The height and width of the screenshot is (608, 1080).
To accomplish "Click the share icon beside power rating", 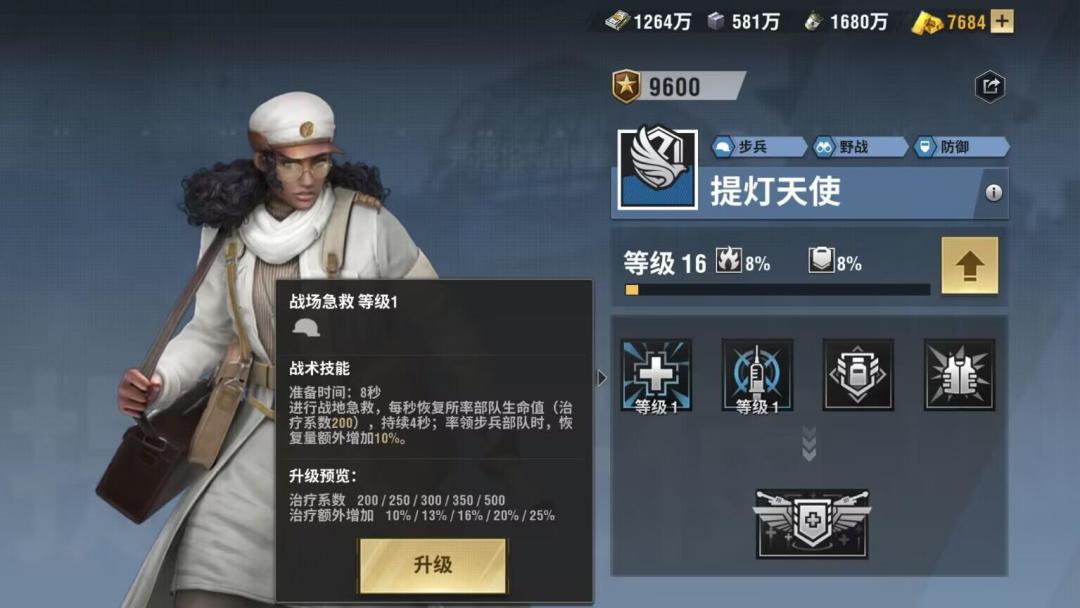I will 990,87.
